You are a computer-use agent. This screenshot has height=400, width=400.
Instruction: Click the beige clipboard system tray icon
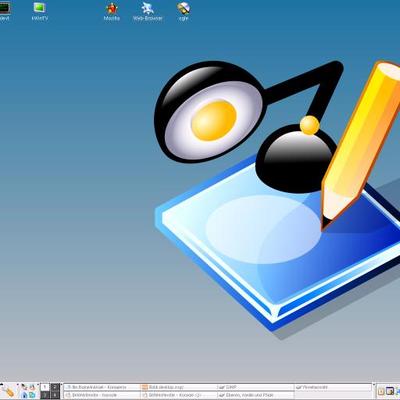click(381, 391)
